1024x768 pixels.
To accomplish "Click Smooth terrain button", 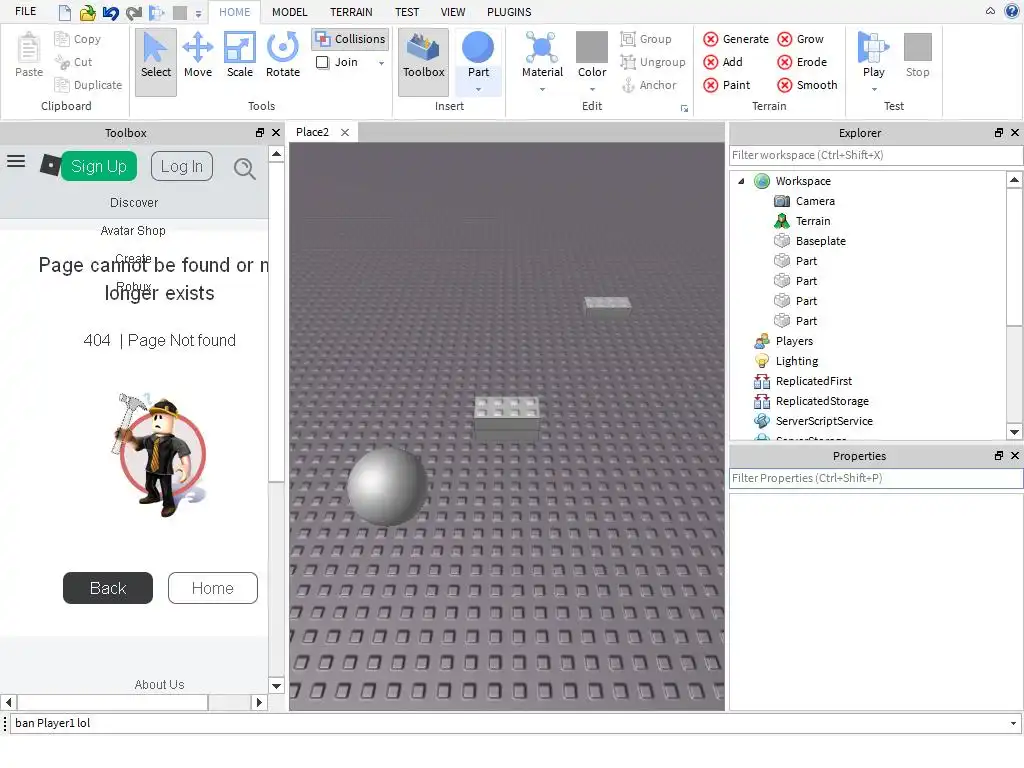I will pos(807,85).
